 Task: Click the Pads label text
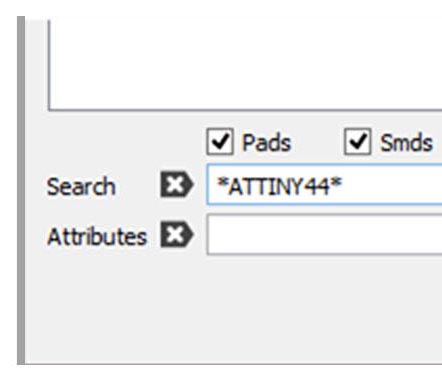click(x=267, y=143)
